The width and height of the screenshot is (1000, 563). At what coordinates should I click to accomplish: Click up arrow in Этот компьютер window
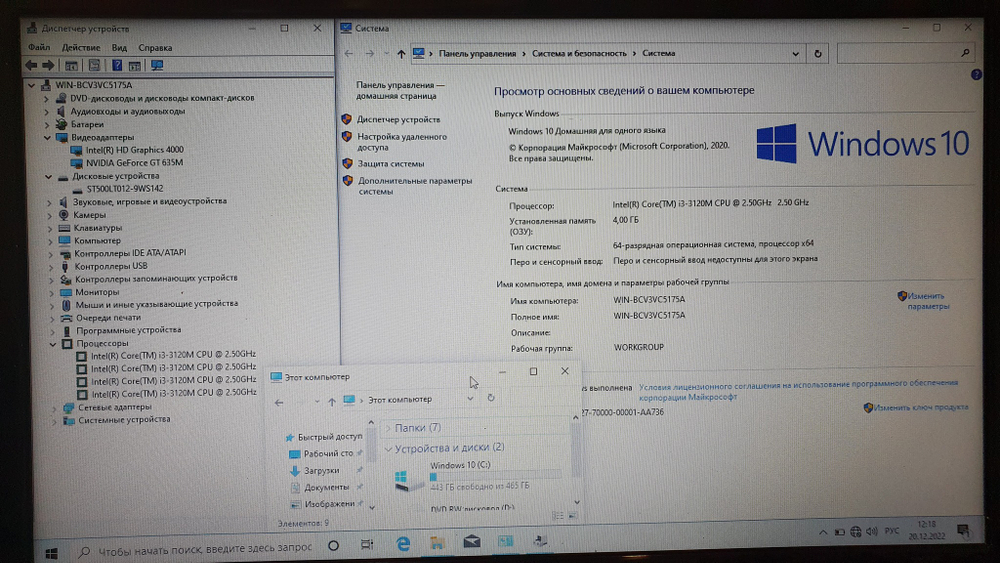[x=332, y=402]
